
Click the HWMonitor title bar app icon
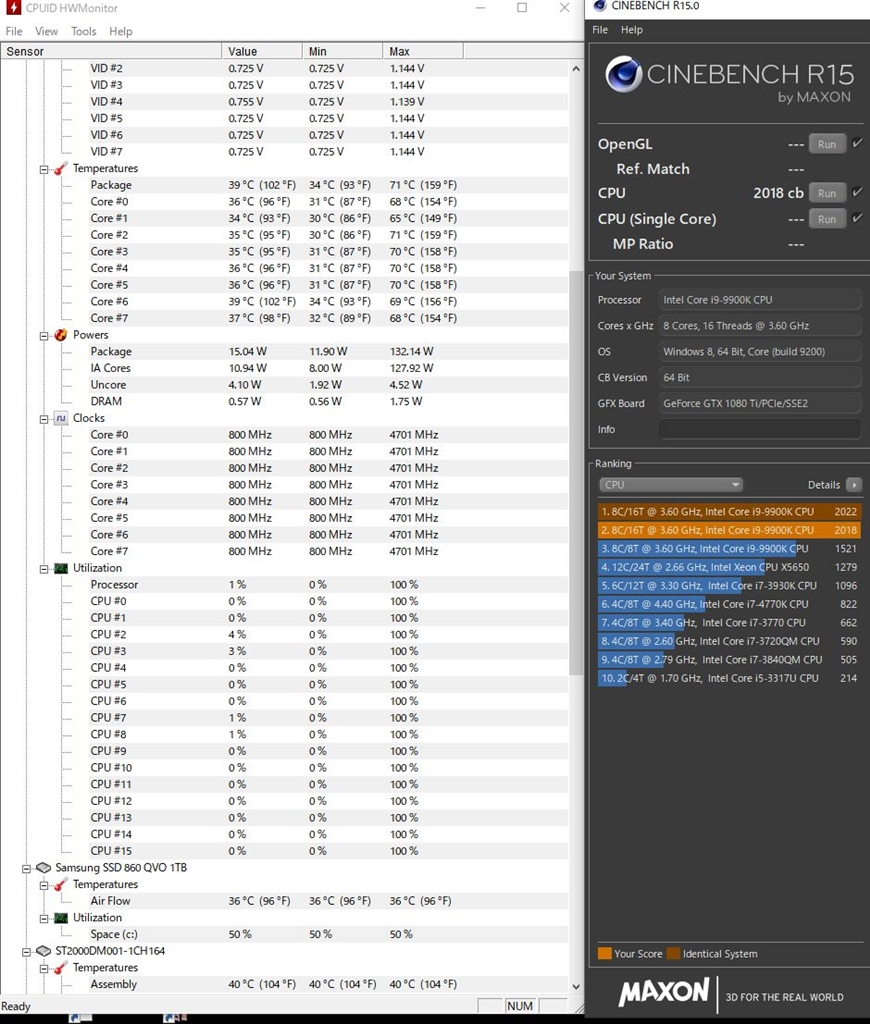point(12,8)
